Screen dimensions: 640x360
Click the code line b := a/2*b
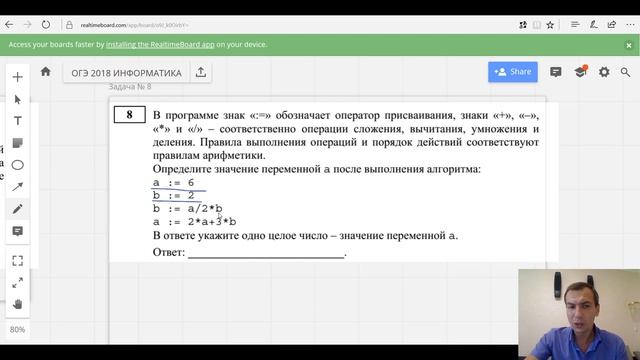click(x=187, y=209)
